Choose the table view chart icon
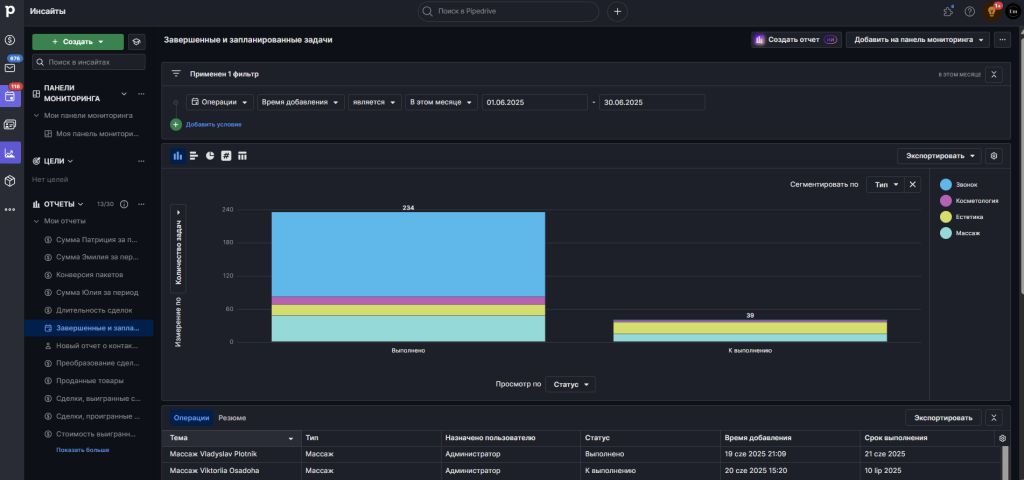This screenshot has width=1024, height=480. (x=242, y=155)
